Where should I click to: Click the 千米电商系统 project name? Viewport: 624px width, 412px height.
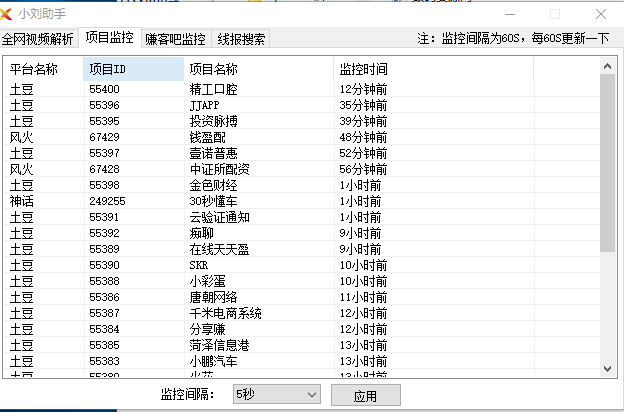point(225,313)
